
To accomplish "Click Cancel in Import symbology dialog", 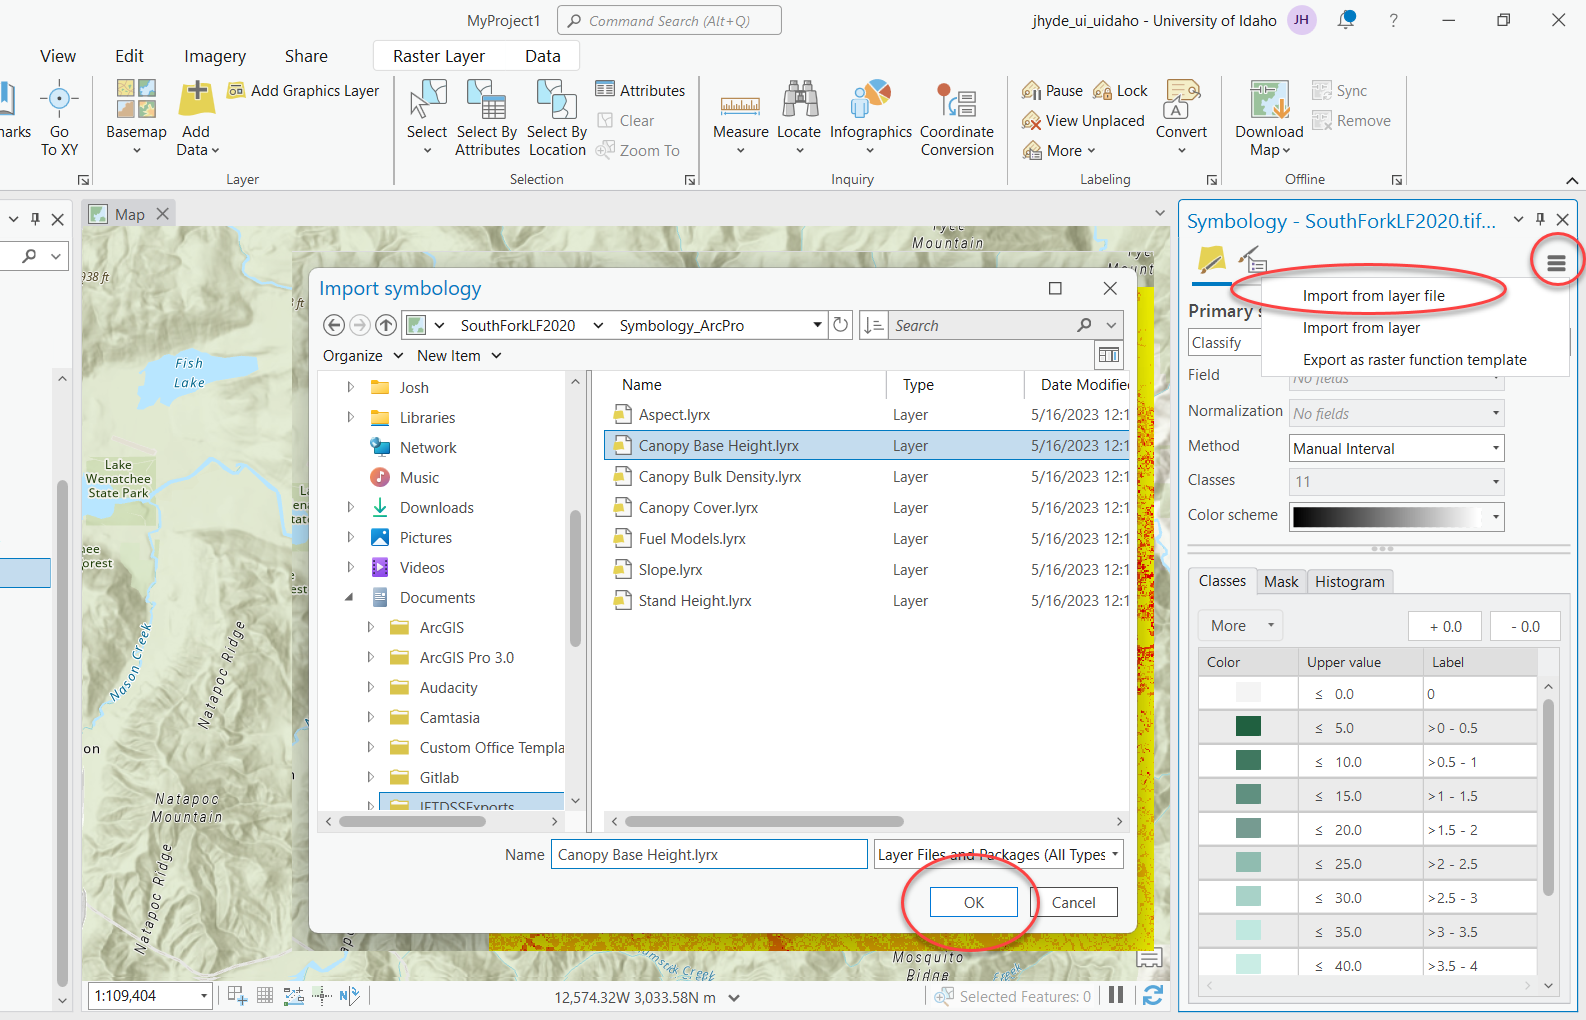I will coord(1074,902).
